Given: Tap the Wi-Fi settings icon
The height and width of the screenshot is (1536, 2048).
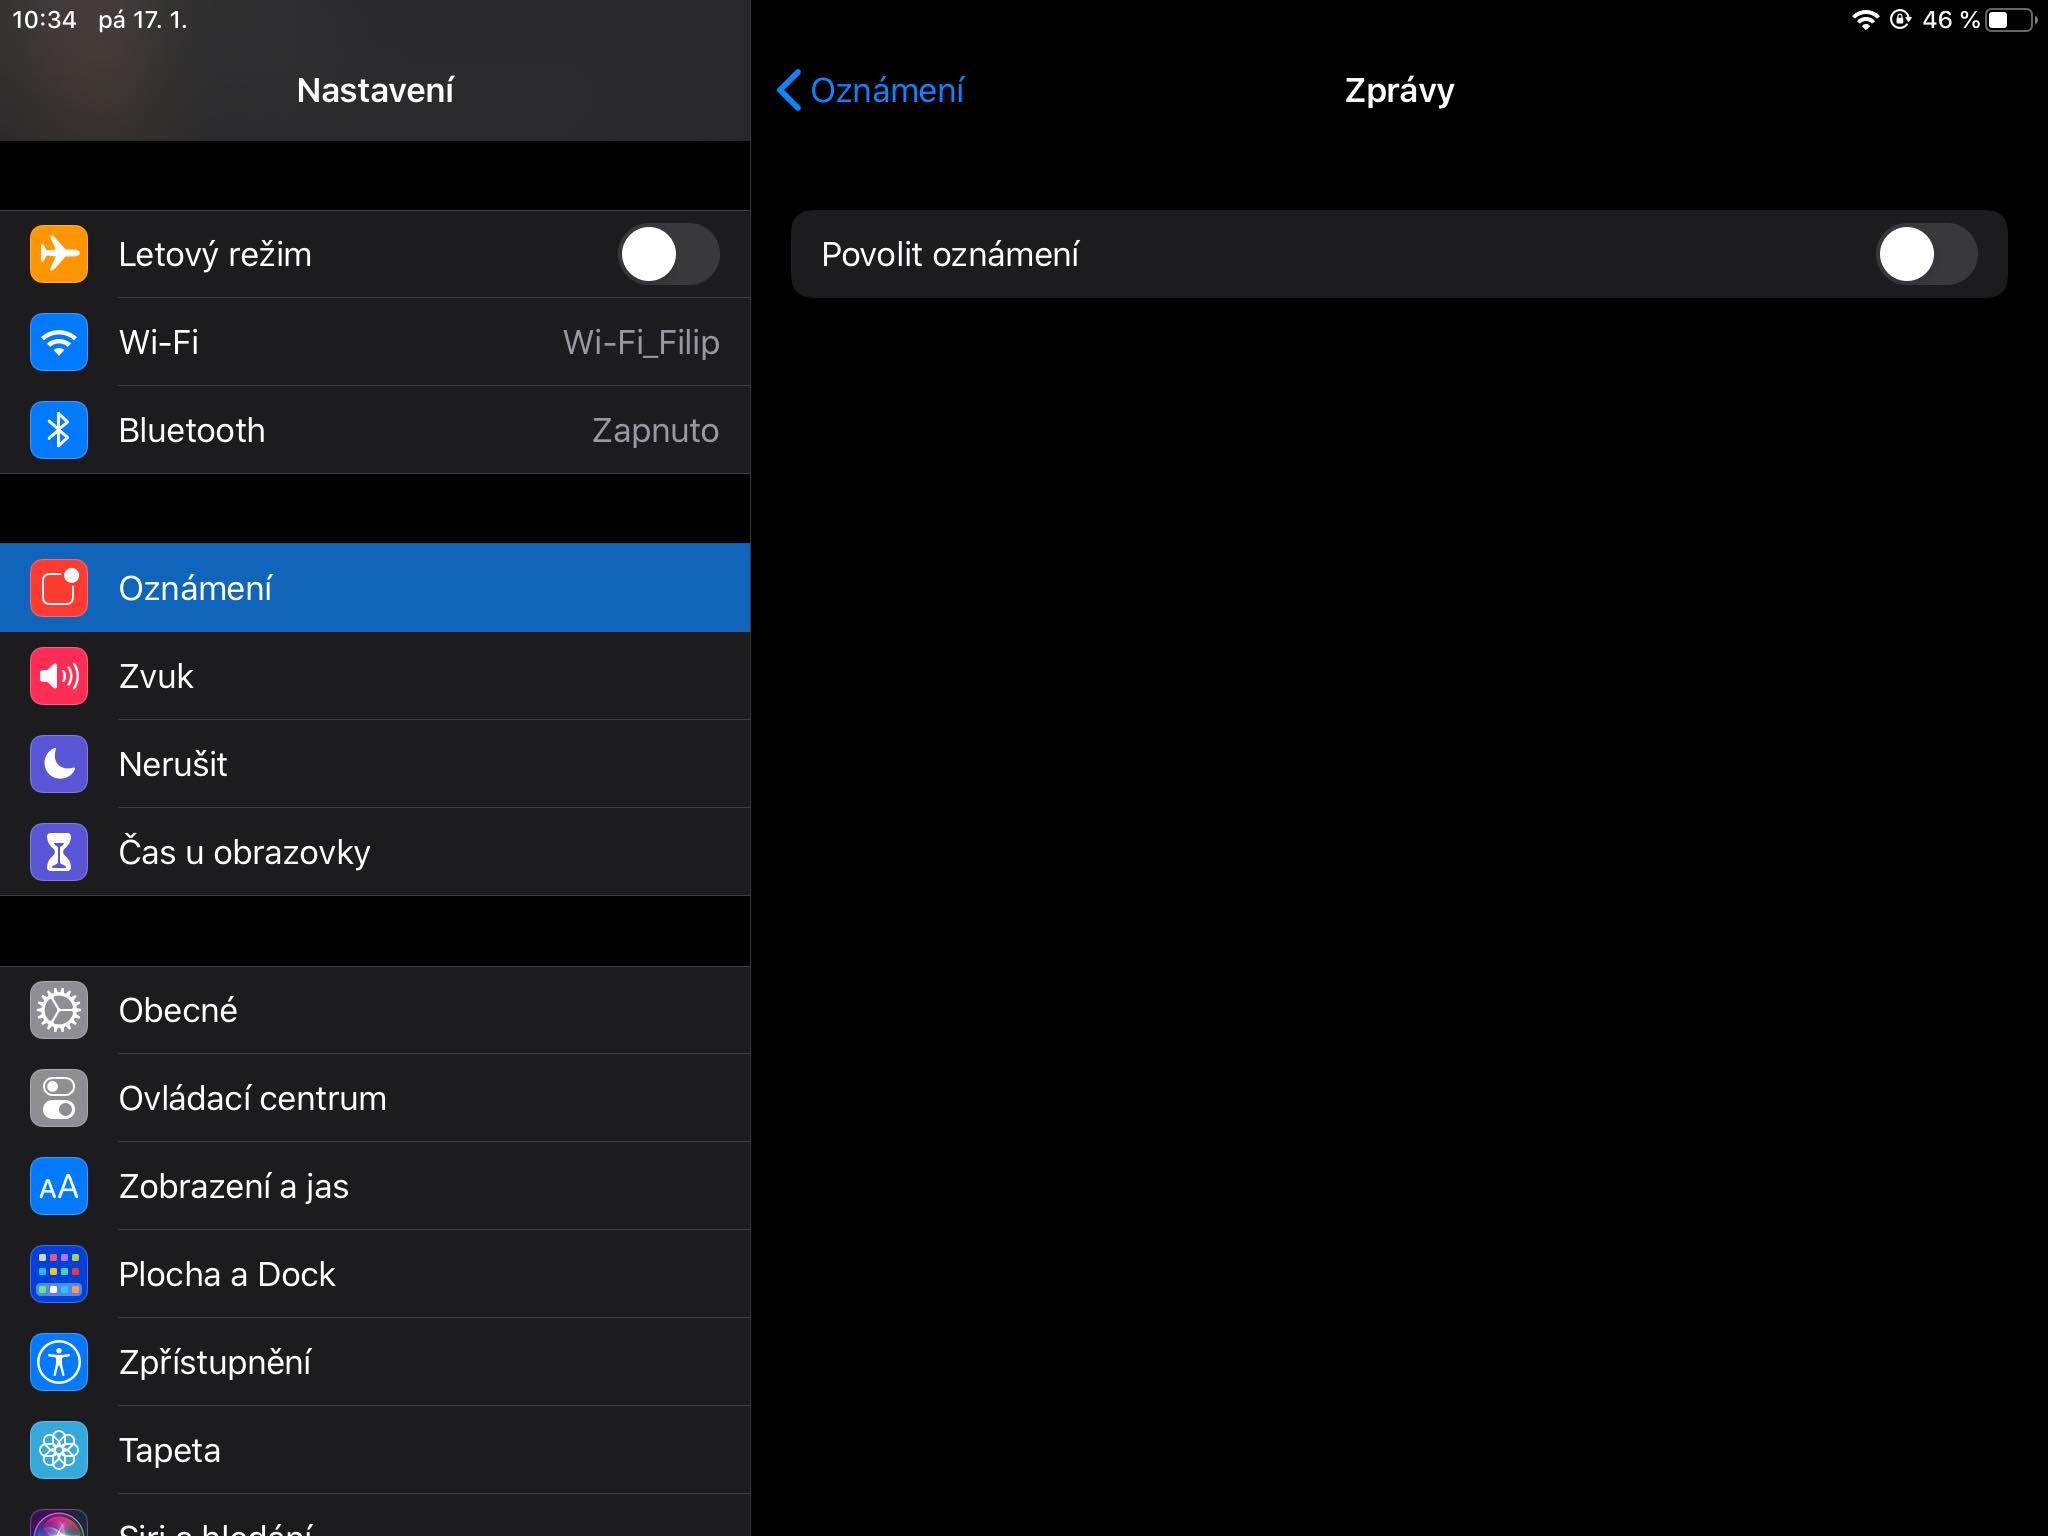Looking at the screenshot, I should pos(59,342).
